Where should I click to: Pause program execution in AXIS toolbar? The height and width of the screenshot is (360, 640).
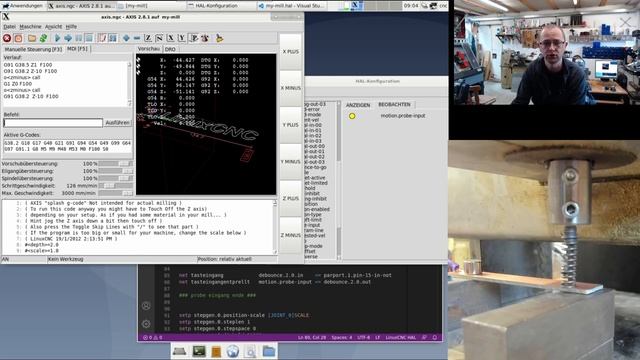[x=78, y=38]
